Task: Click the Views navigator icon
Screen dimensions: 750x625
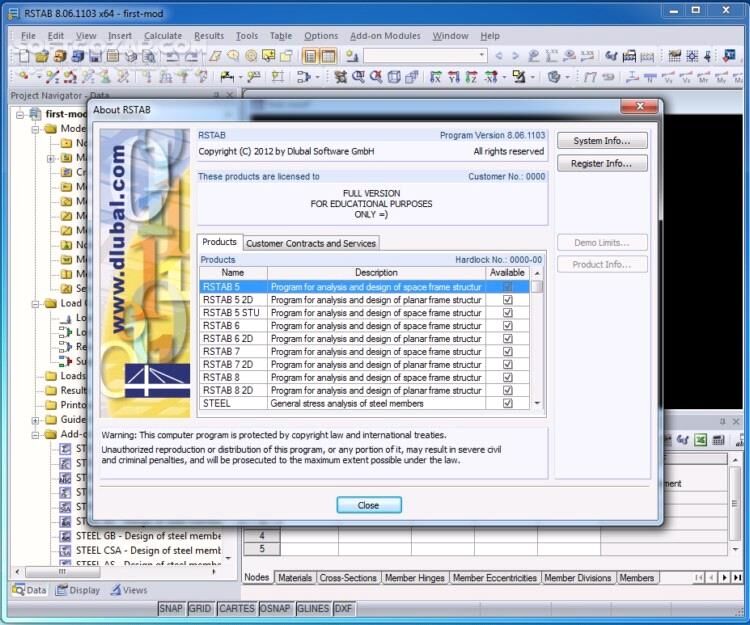Action: (114, 590)
